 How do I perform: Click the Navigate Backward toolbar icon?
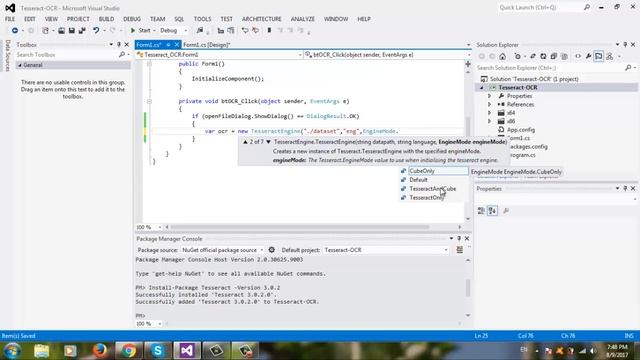(15, 31)
